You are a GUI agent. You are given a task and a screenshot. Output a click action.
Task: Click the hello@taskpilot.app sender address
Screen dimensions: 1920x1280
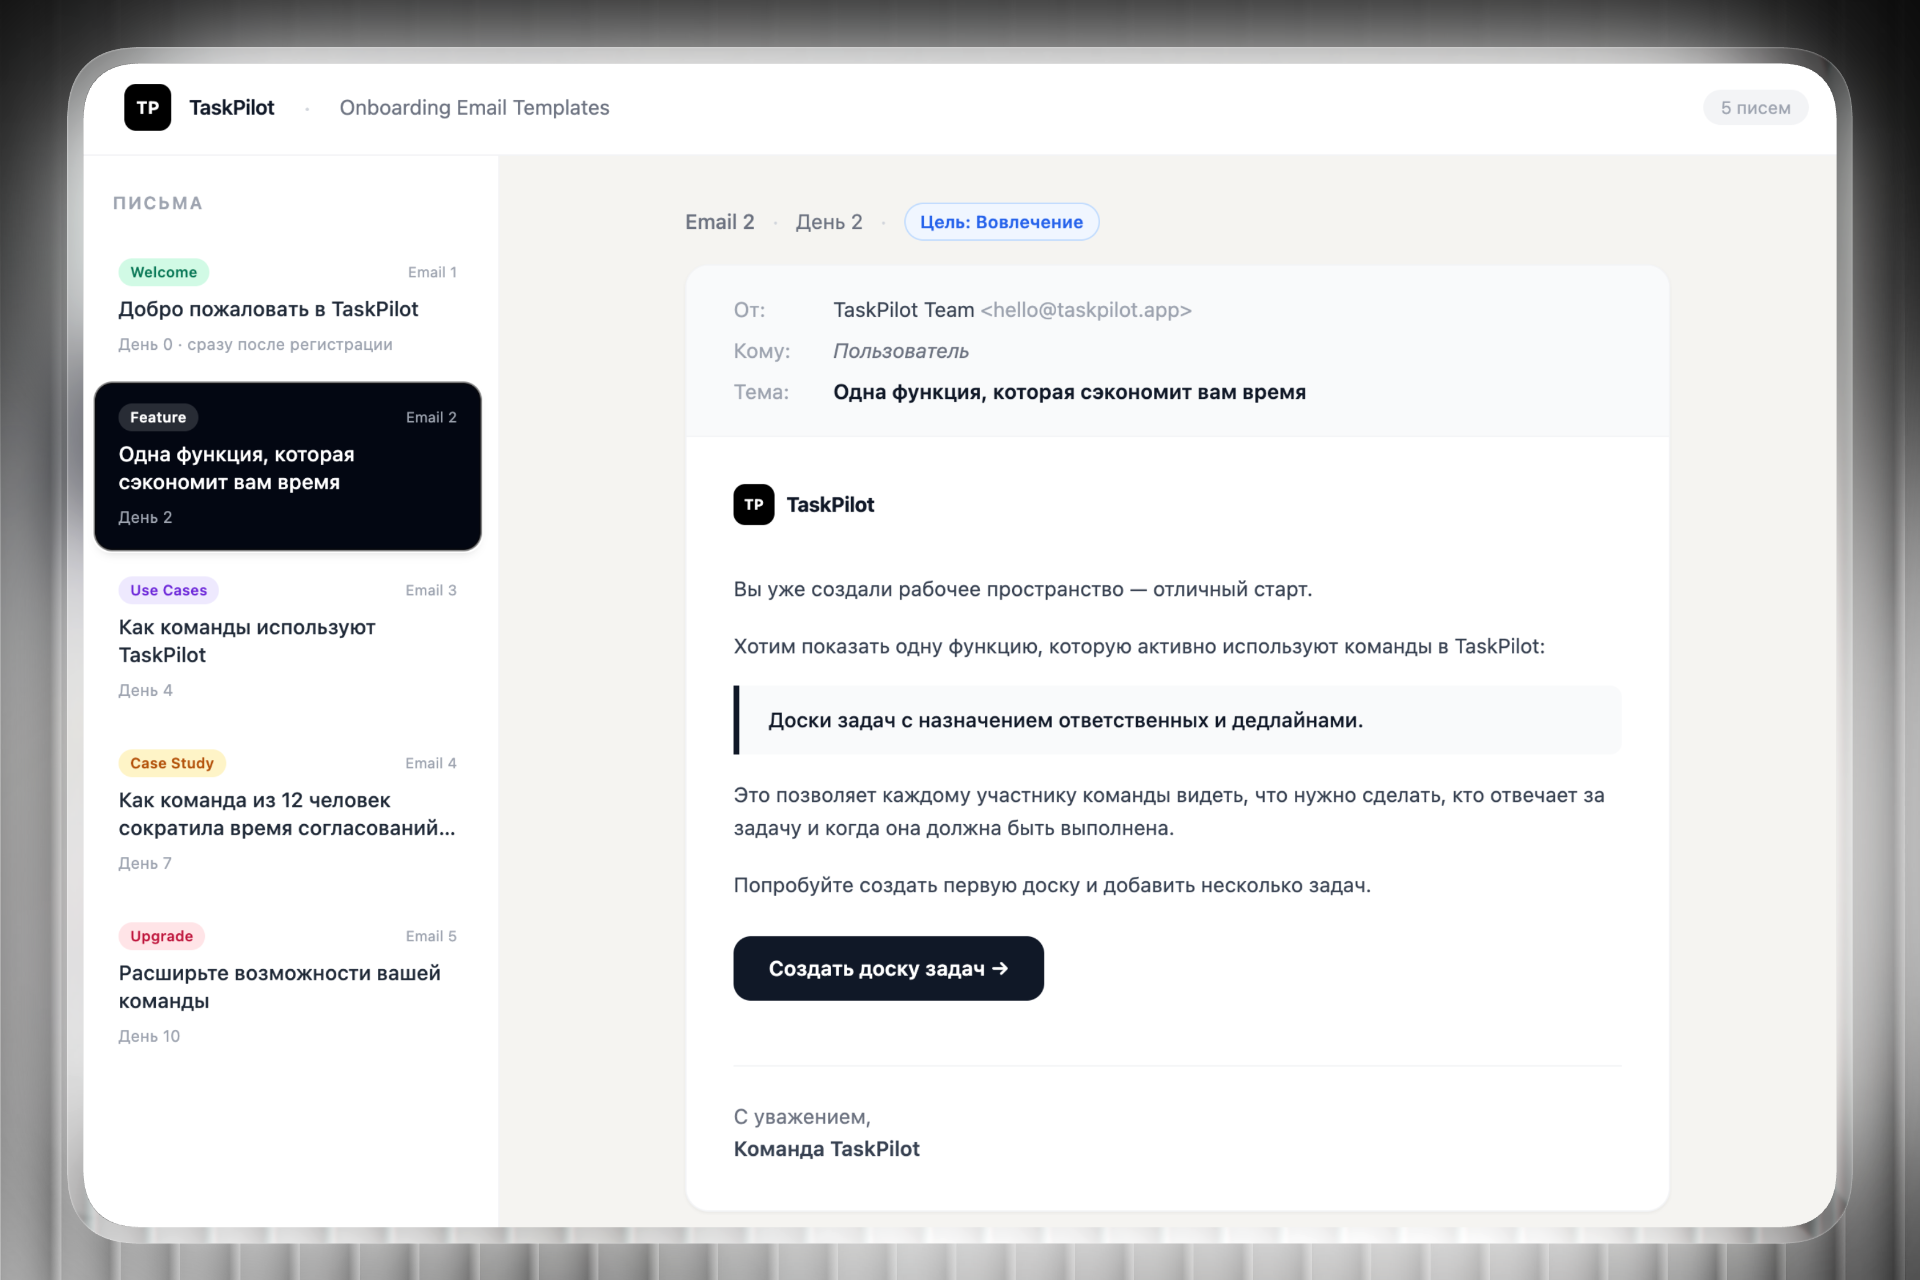coord(1085,310)
